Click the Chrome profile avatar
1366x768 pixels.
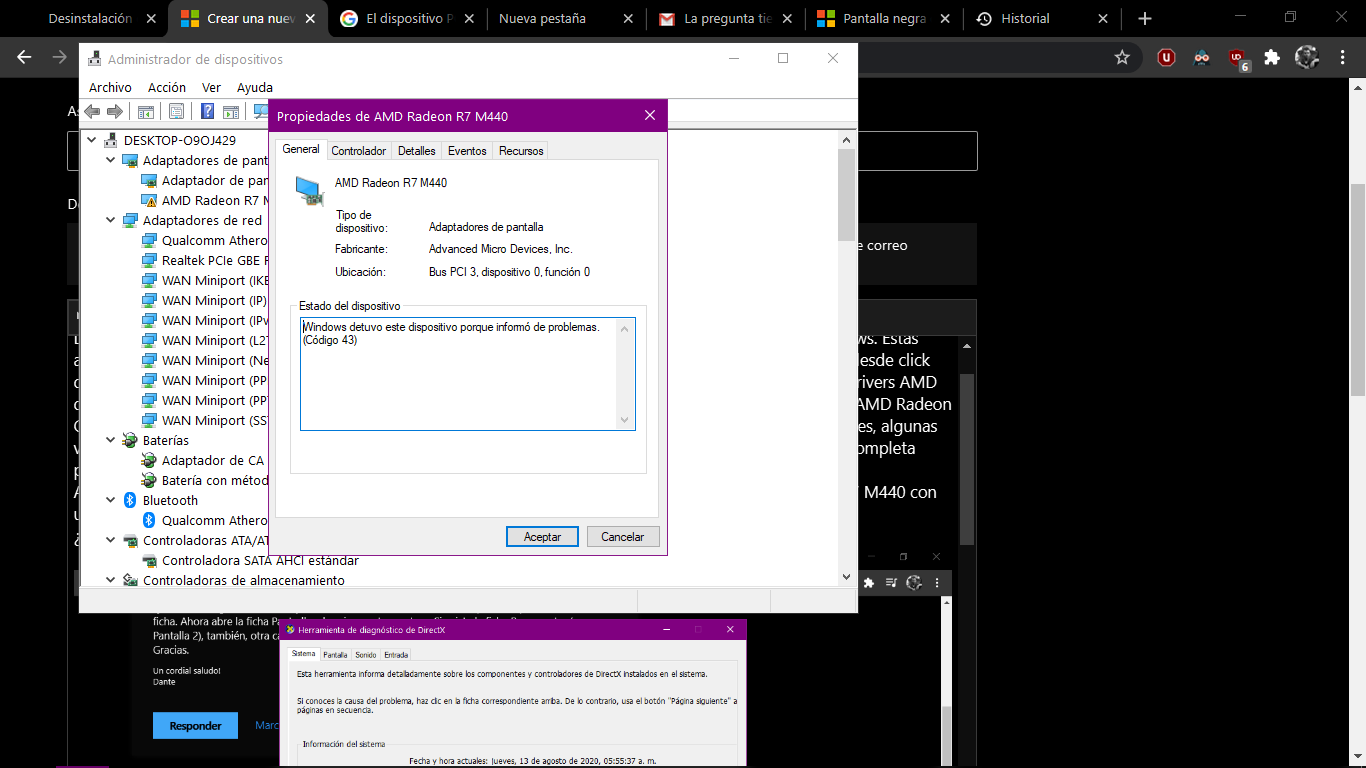[1307, 58]
